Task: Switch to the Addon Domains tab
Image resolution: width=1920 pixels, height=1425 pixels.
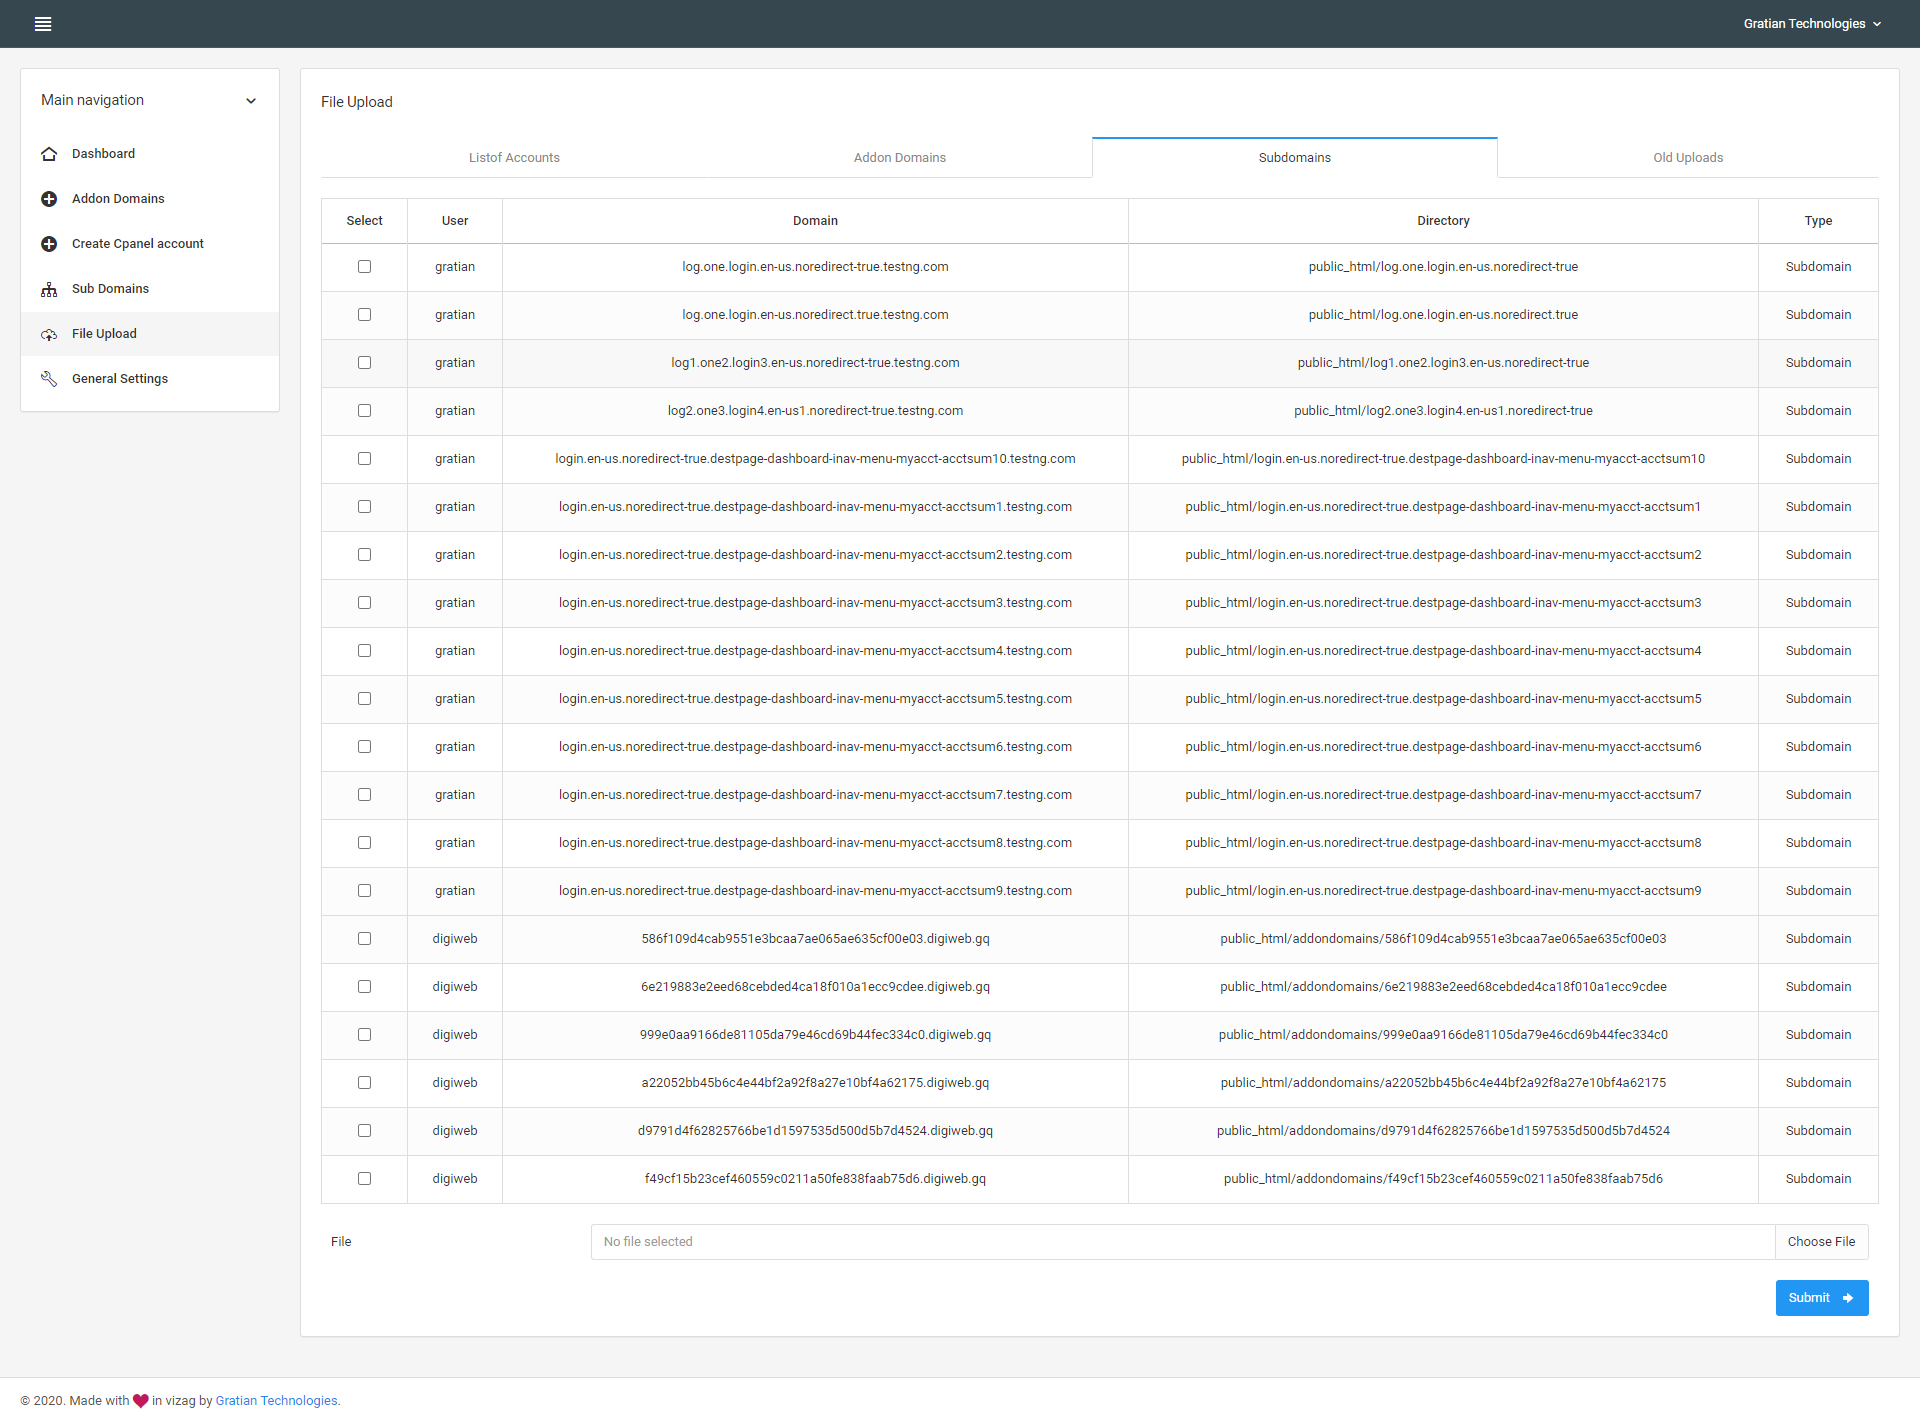Action: 899,158
